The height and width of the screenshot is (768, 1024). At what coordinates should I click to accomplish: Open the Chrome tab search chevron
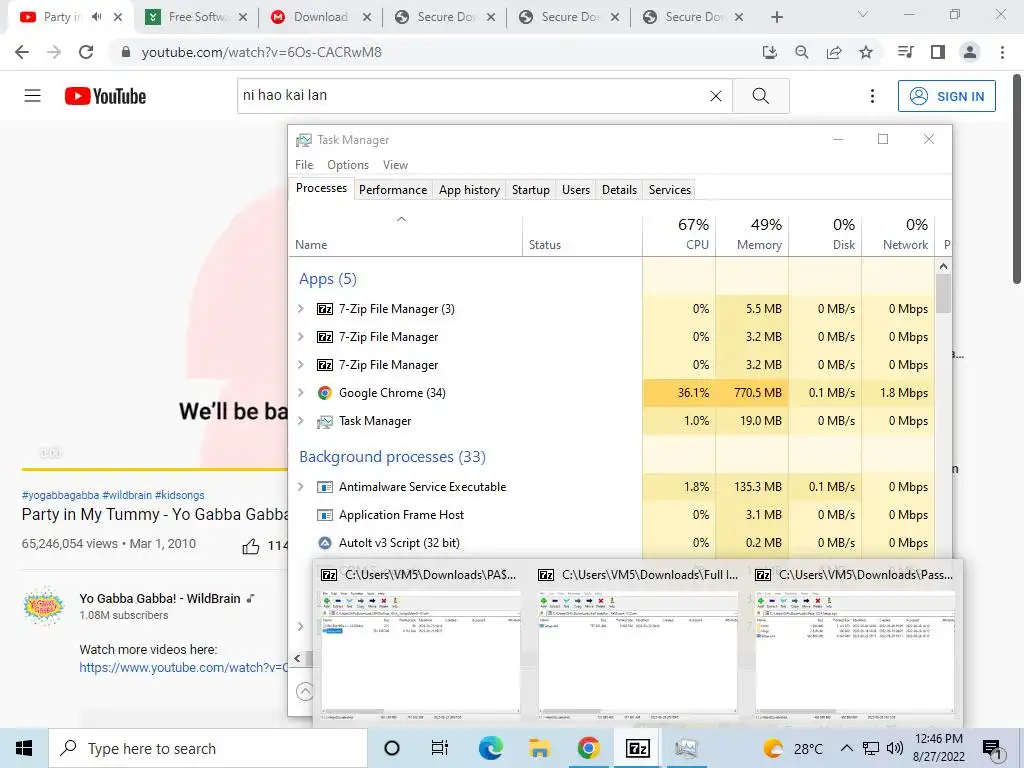(x=863, y=14)
